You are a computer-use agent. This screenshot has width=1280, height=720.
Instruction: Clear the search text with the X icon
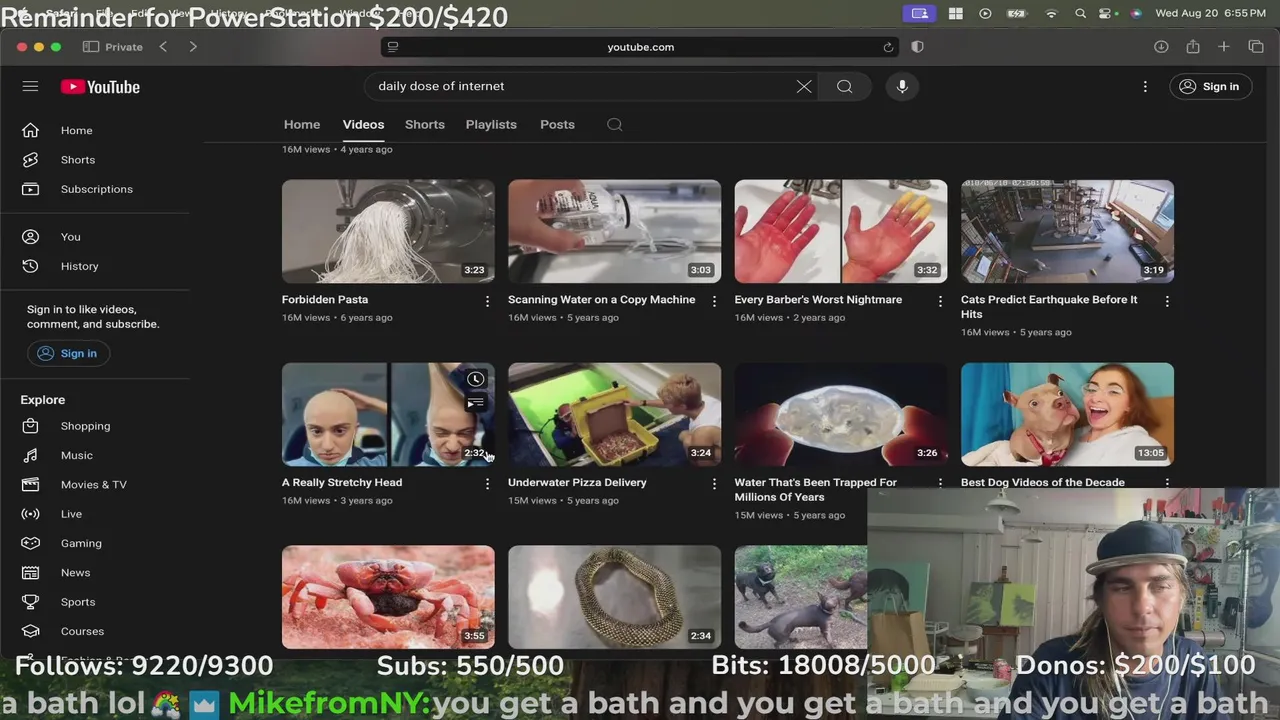(x=804, y=86)
